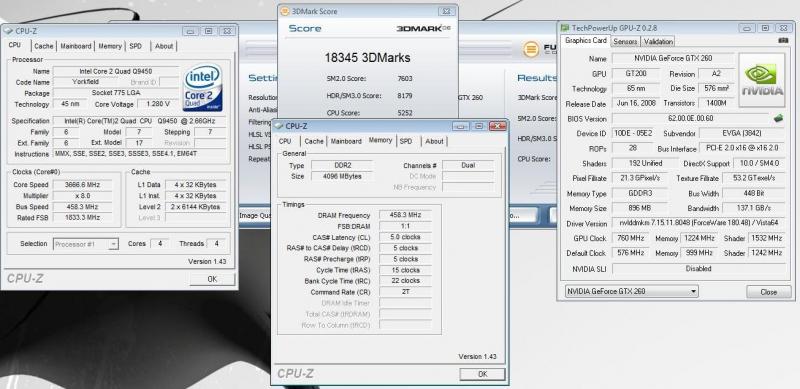Click the Close button in GPU-Z
The image size is (800, 389).
[768, 292]
